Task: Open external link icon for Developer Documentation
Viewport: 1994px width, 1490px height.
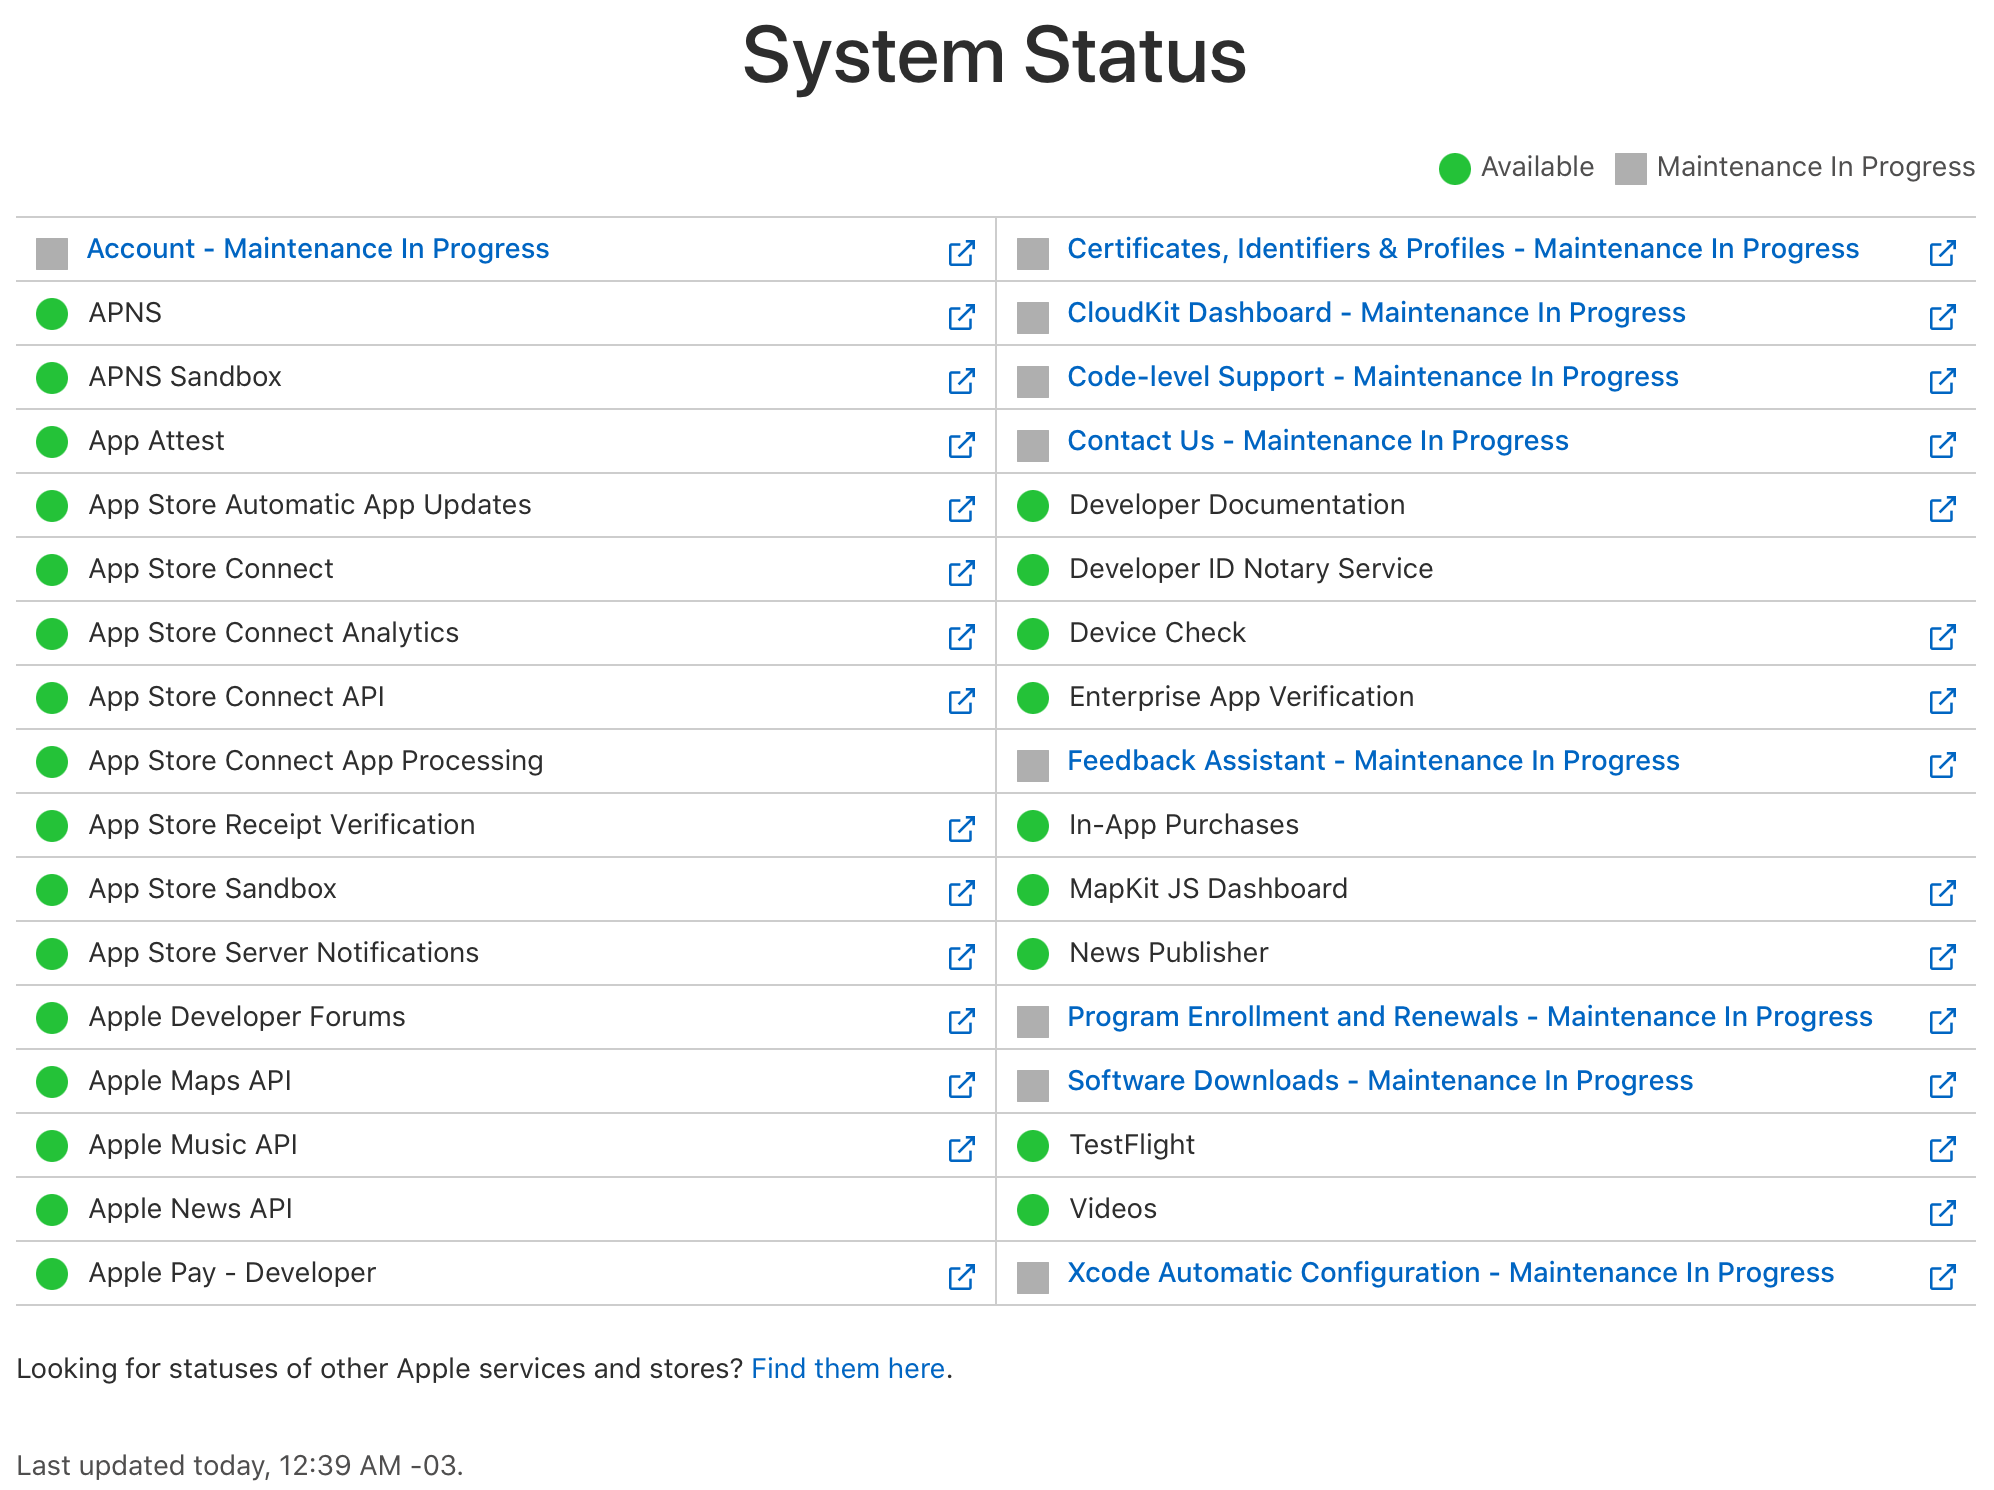Action: tap(1942, 509)
